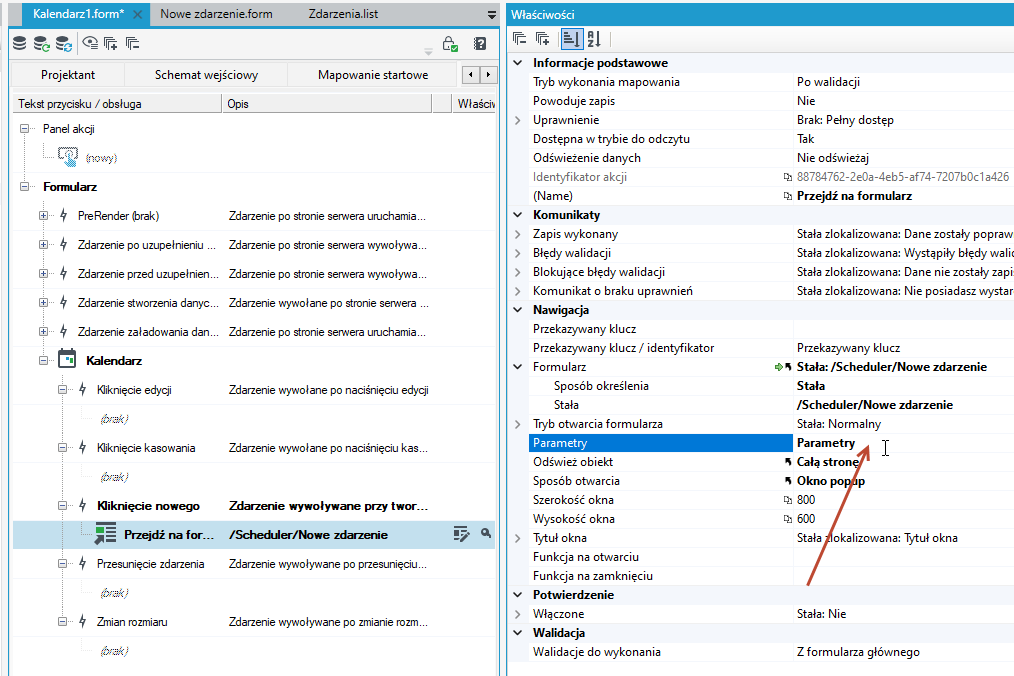Click the calendar icon beside Kalendarz node
Viewport: 1014px width, 676px height.
pos(67,359)
